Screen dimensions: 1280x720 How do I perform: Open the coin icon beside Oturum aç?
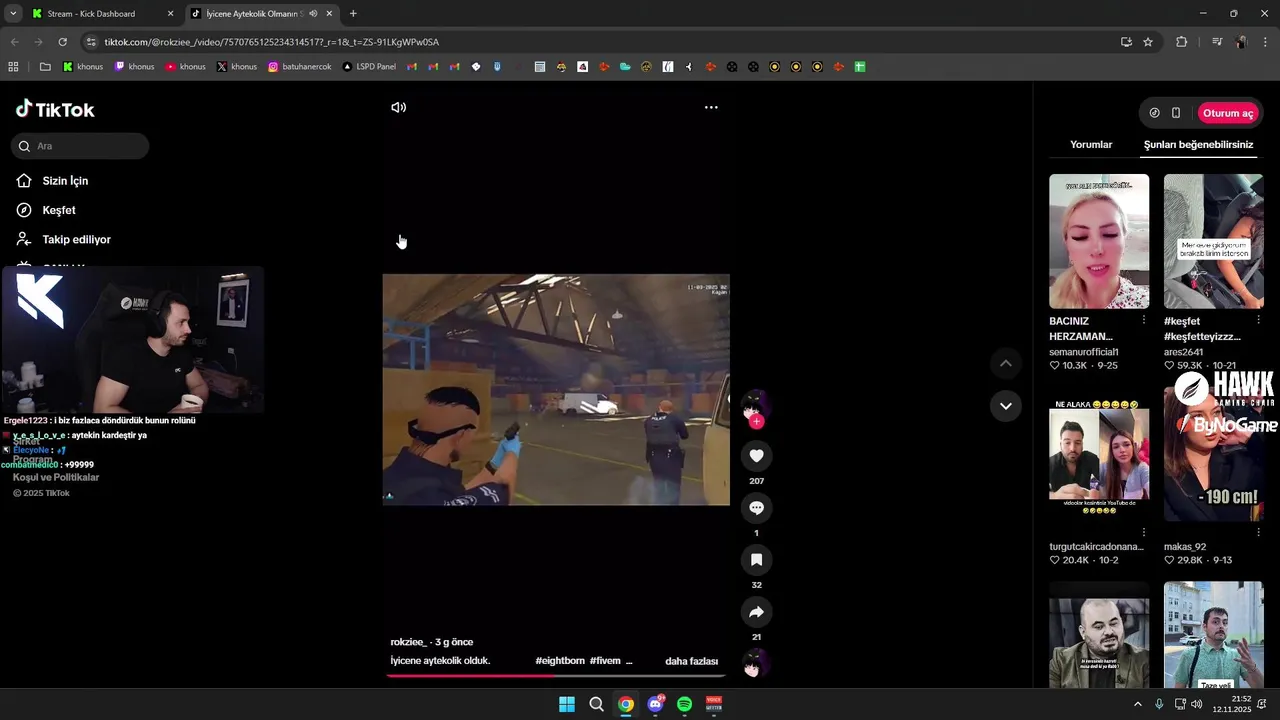[x=1154, y=113]
